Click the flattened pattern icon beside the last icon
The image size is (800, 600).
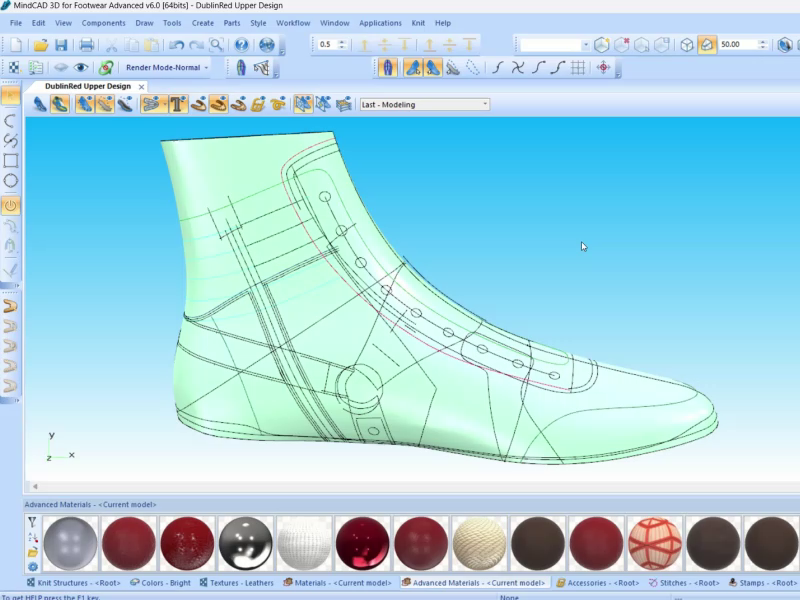click(x=262, y=67)
